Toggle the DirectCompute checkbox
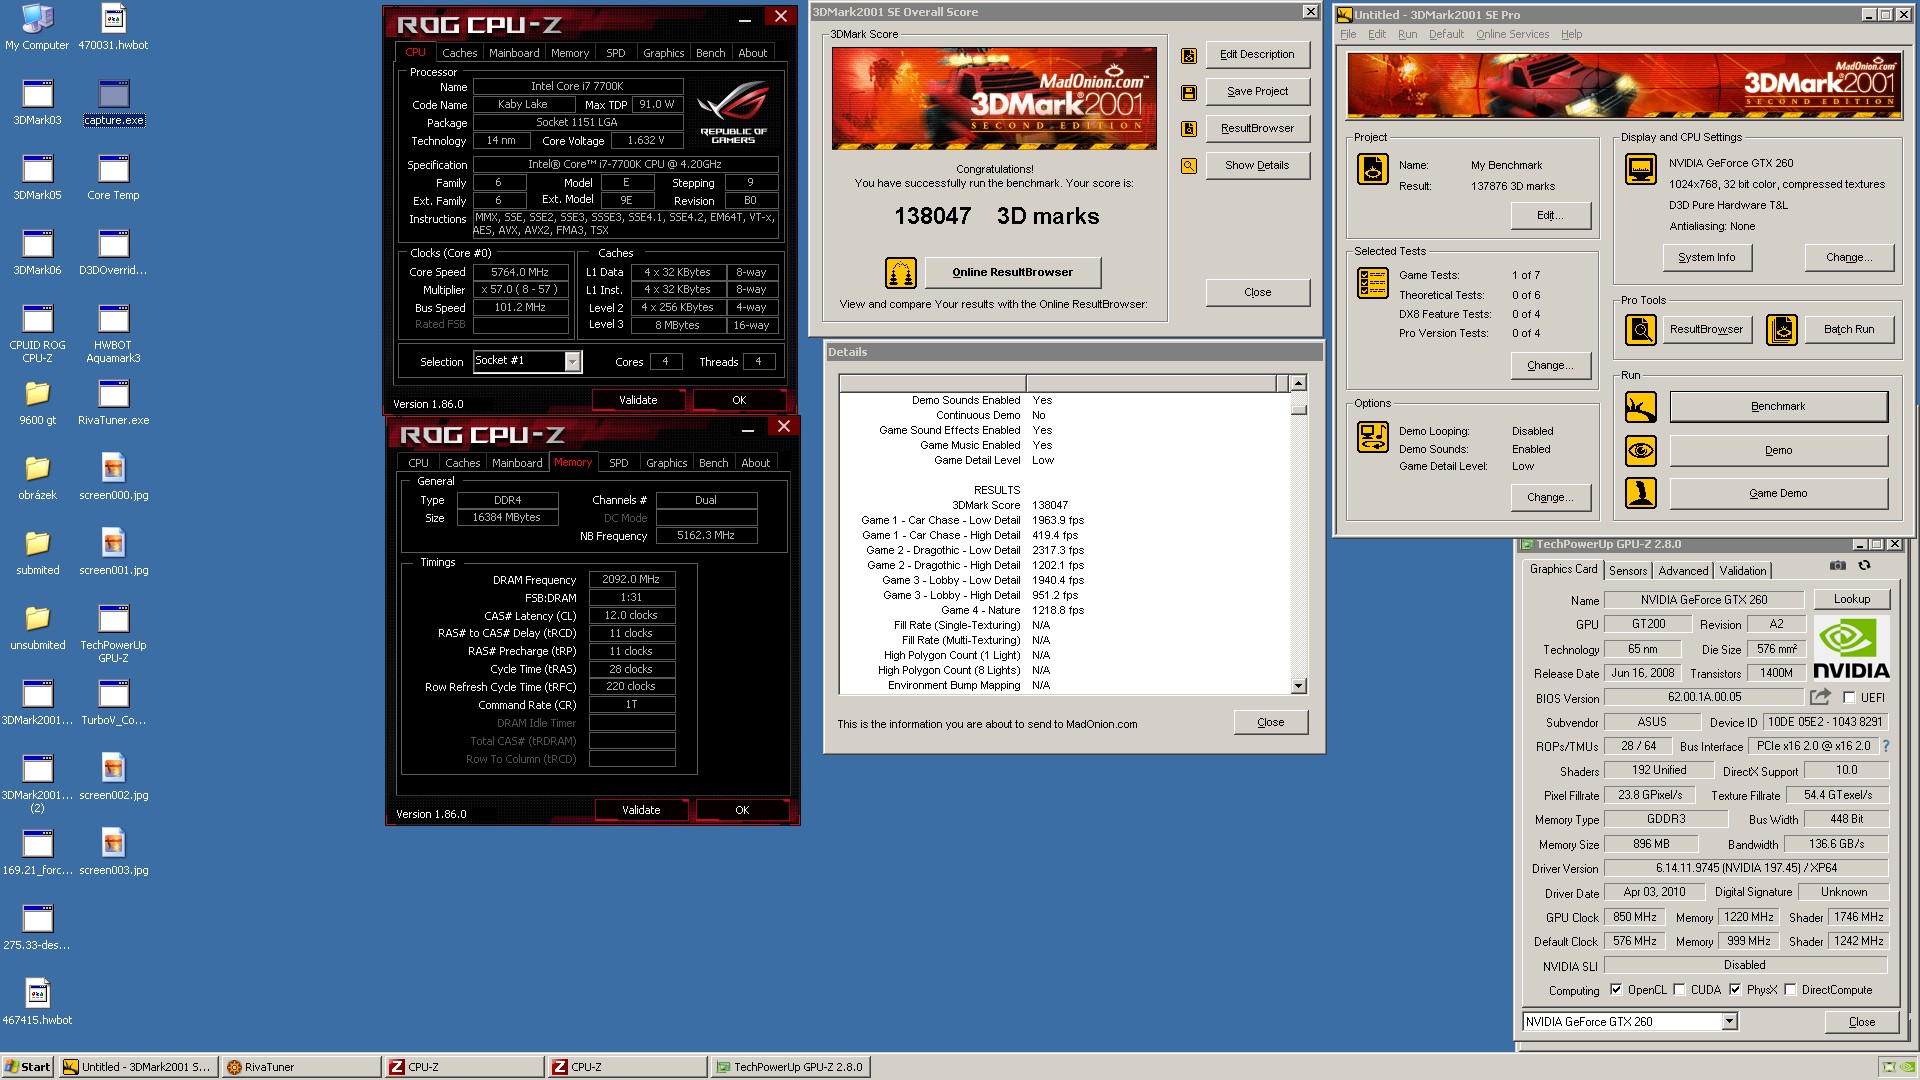1920x1080 pixels. point(1790,990)
